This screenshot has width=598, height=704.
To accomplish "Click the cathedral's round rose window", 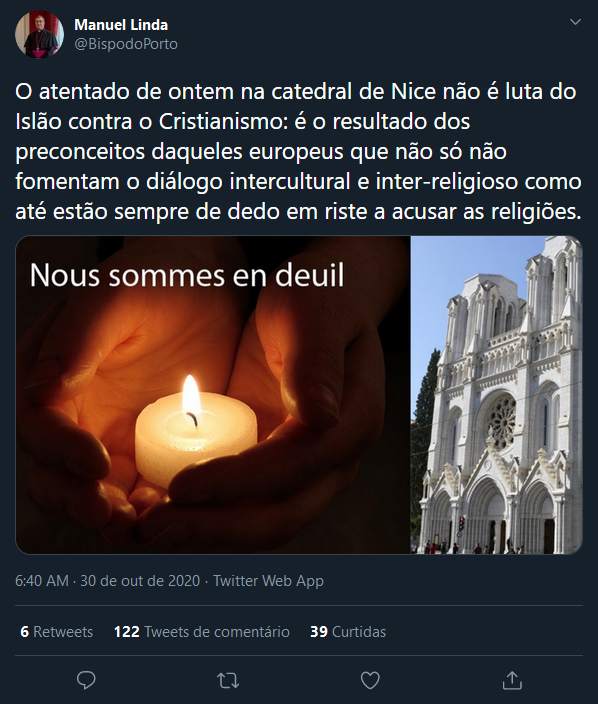I will tap(501, 421).
